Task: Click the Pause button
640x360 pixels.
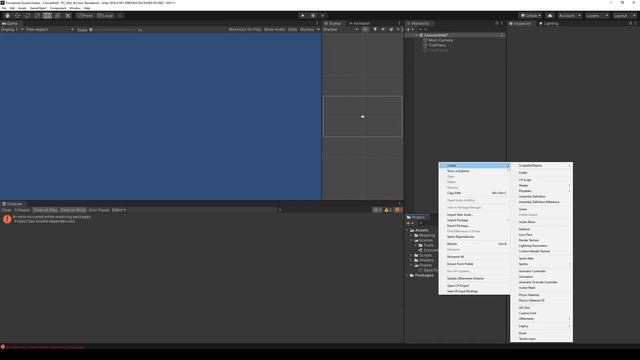Action: [313, 16]
